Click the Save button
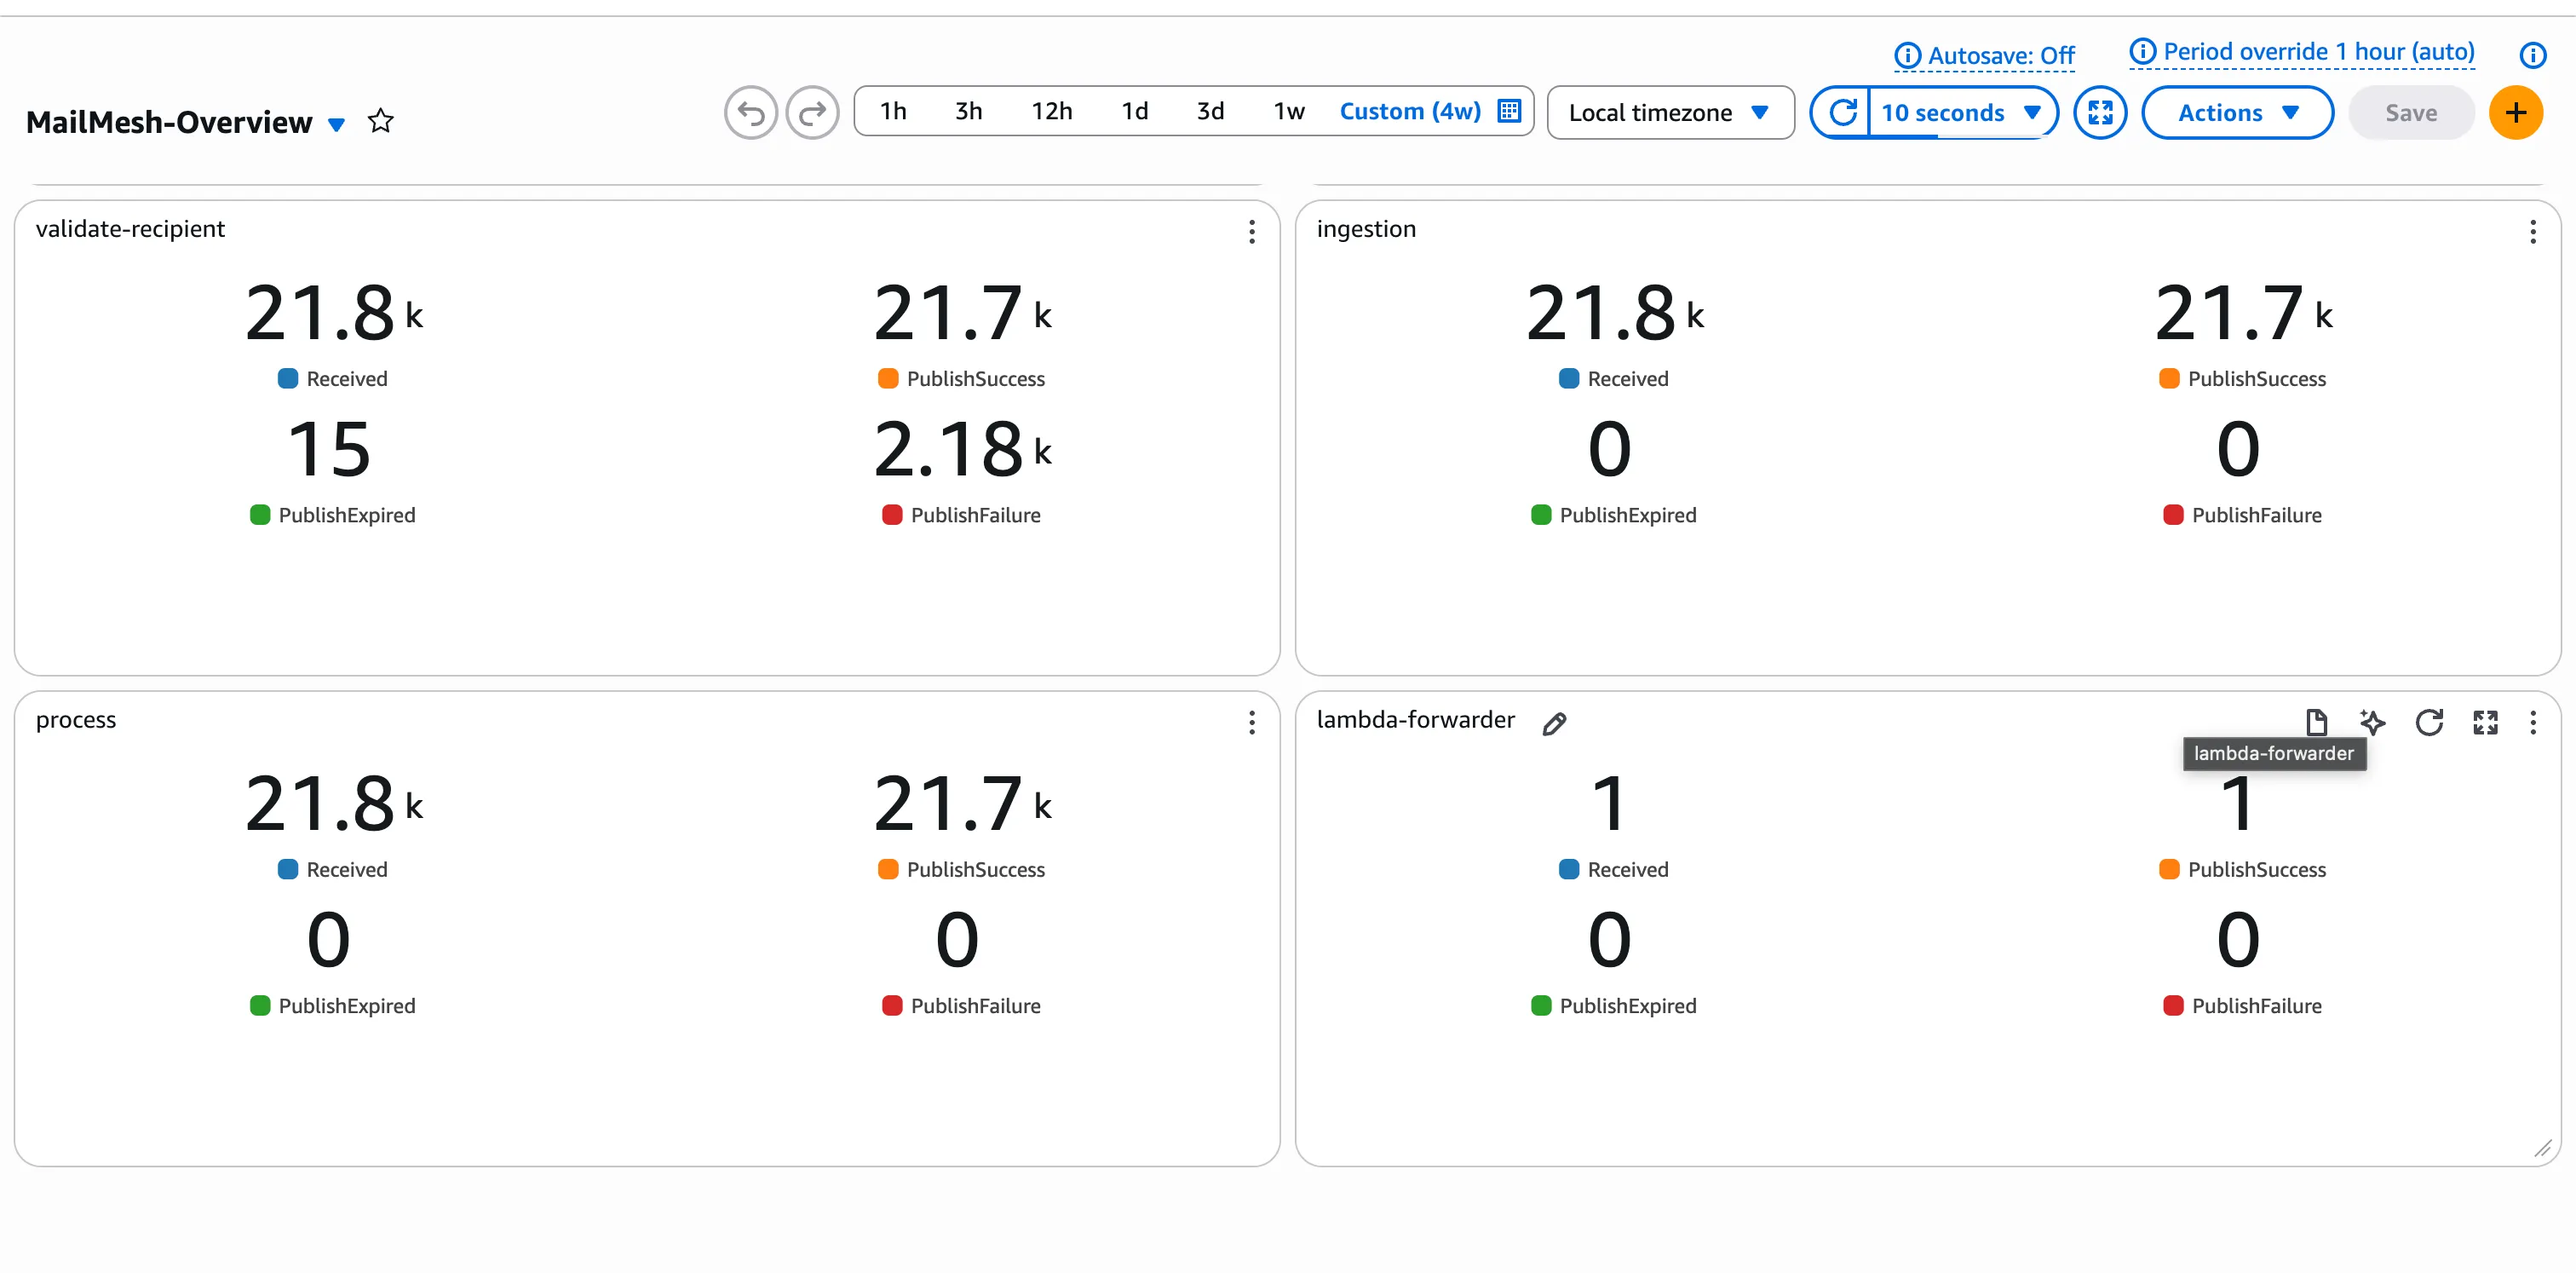The image size is (2576, 1273). [x=2410, y=112]
